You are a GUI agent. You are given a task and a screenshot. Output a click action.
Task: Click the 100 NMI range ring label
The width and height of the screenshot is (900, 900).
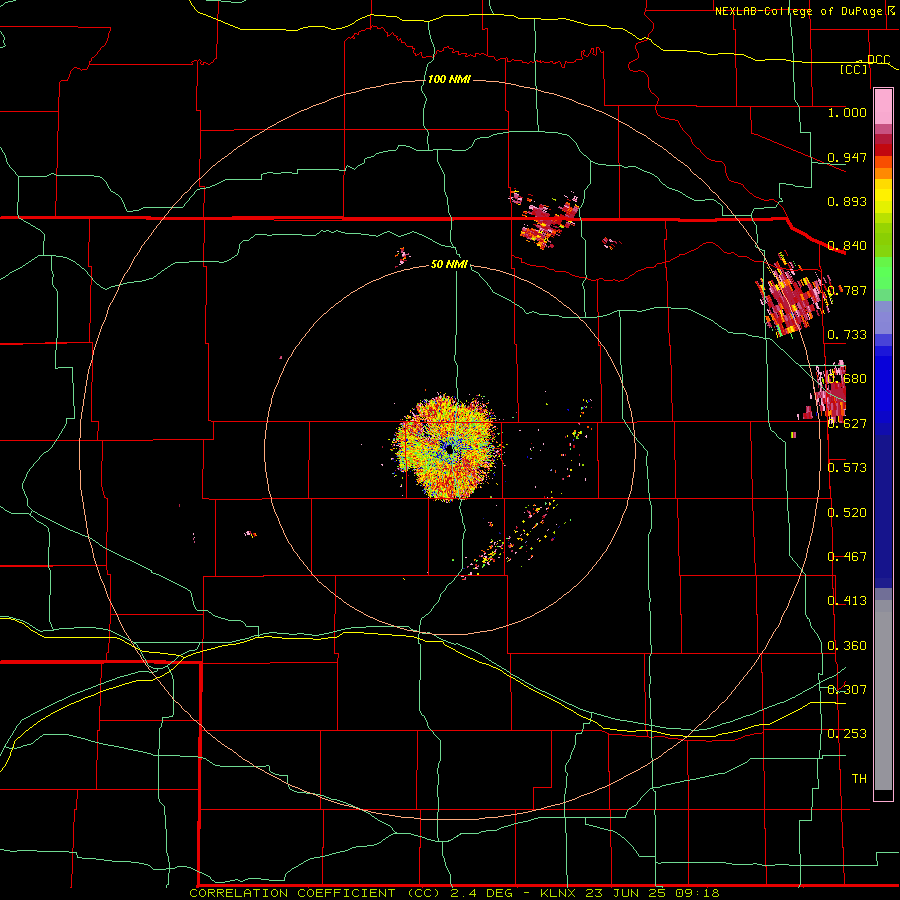tap(449, 79)
